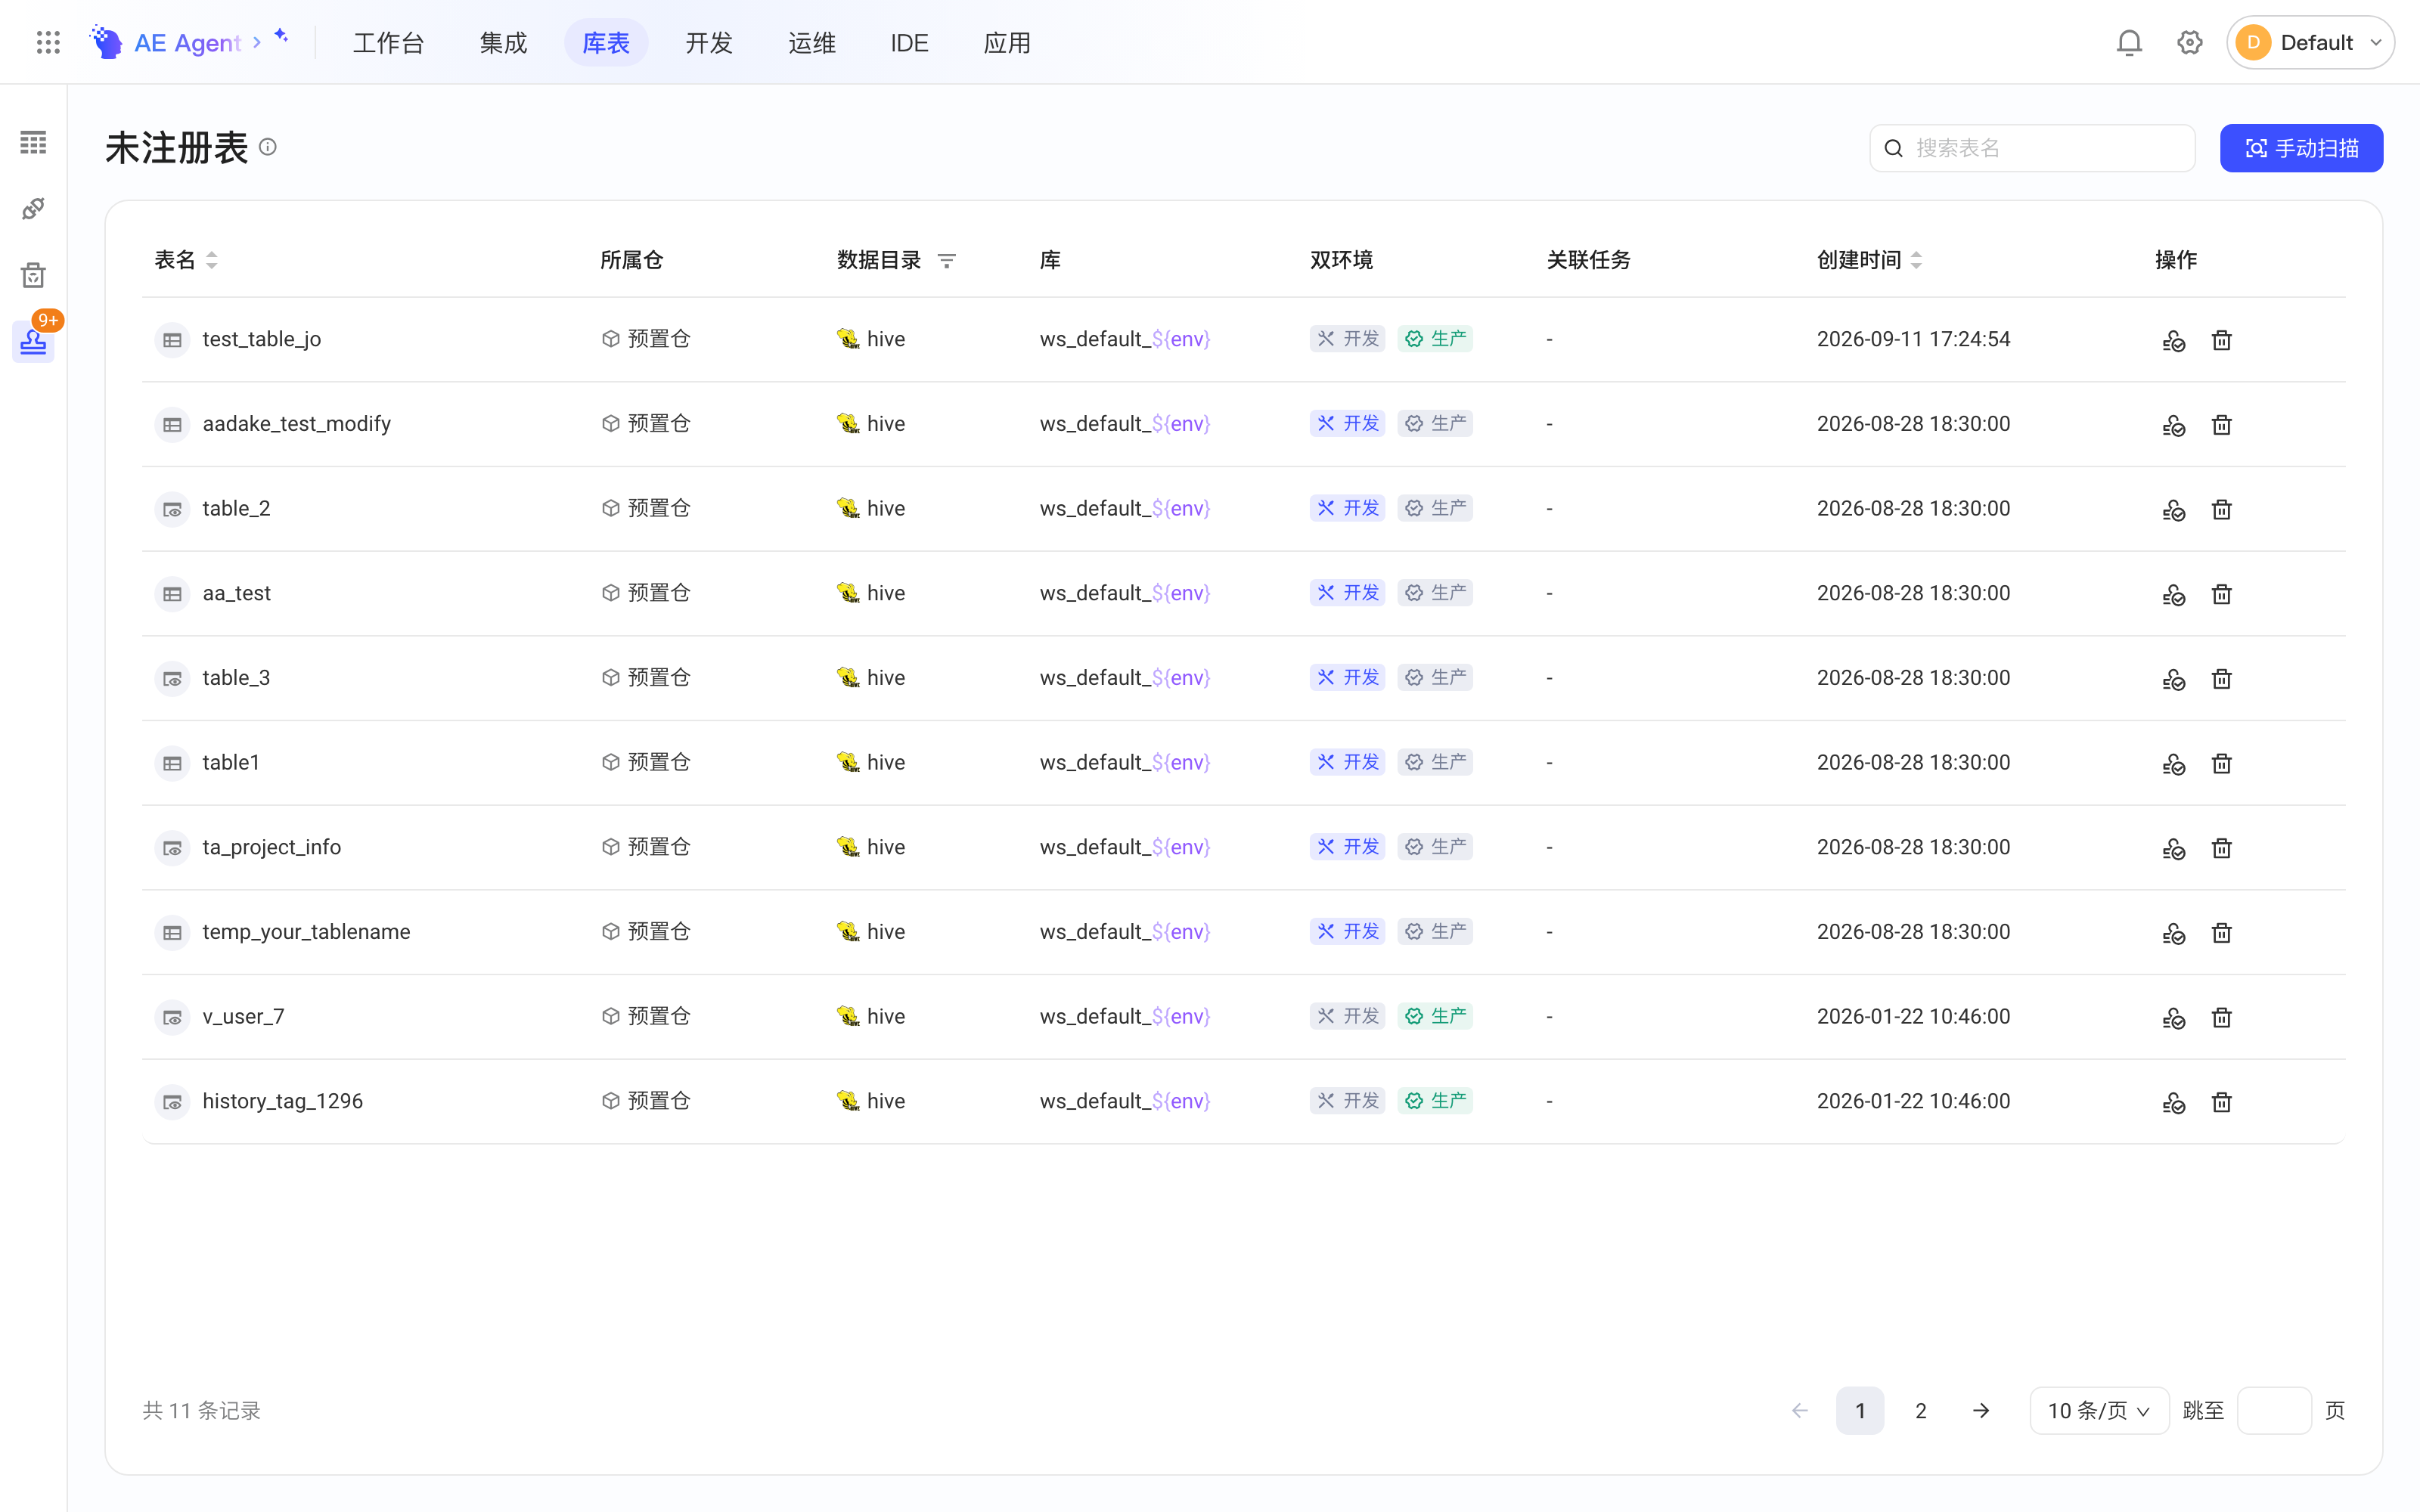Register the aadake_test_modify table
Viewport: 2420px width, 1512px height.
2174,425
